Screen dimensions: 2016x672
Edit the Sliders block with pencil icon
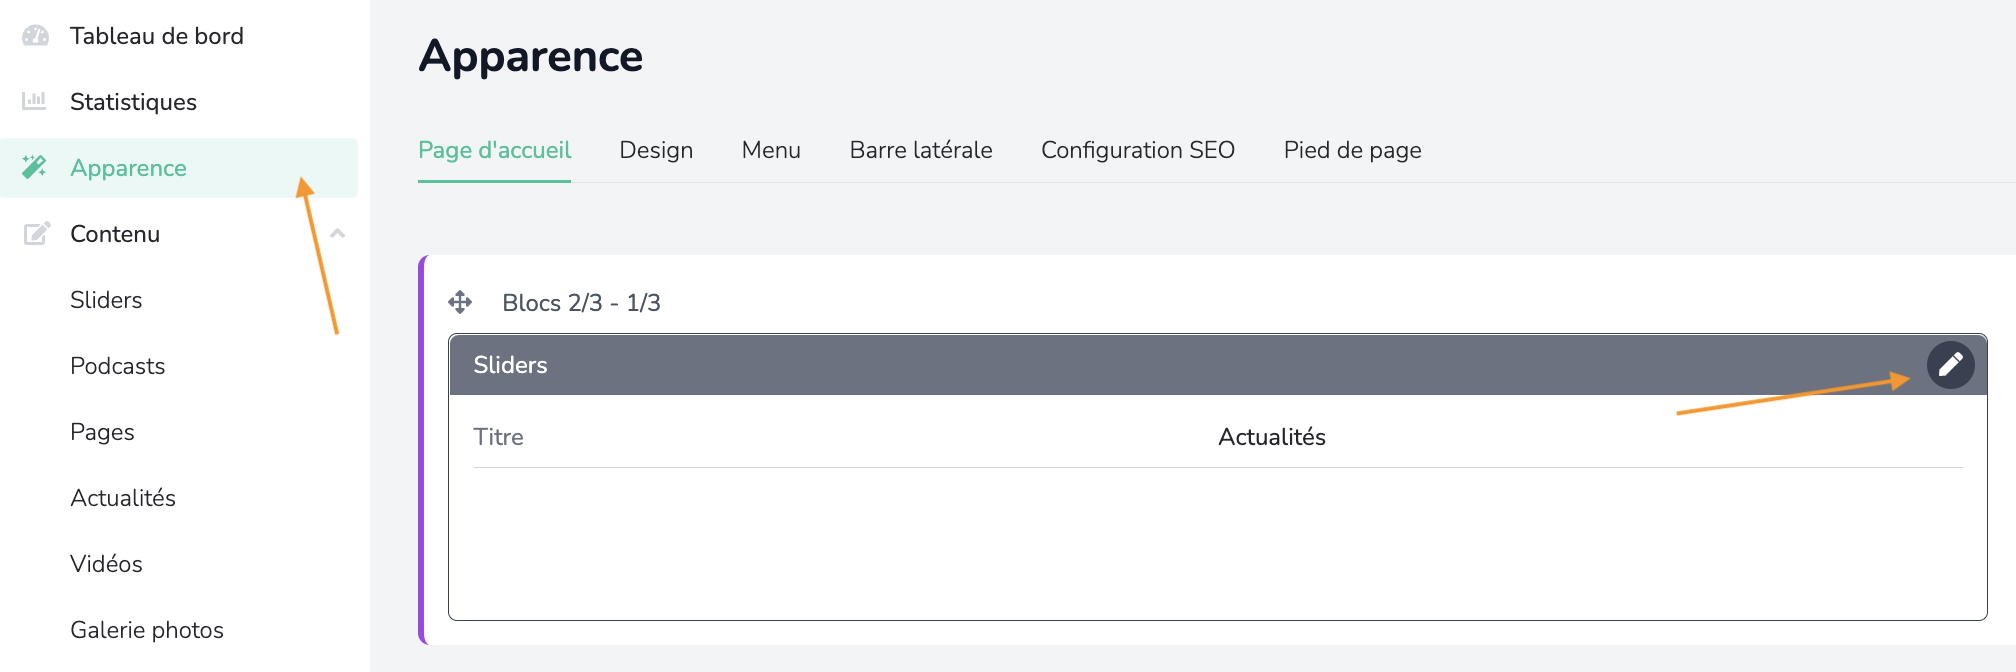click(1950, 365)
